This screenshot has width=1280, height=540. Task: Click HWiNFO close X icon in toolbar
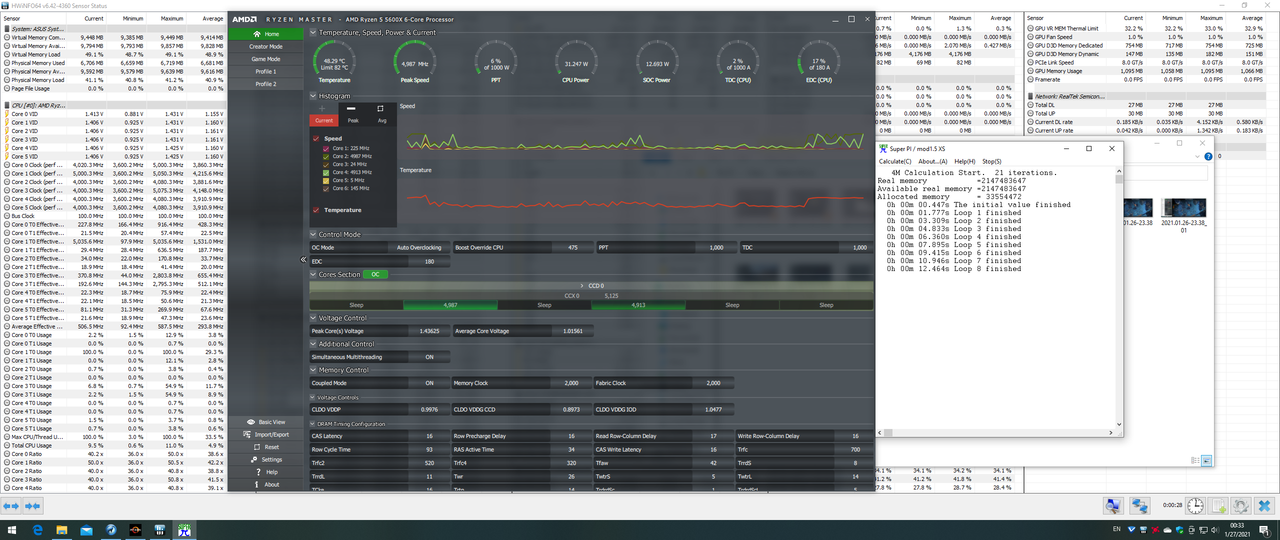click(1265, 507)
